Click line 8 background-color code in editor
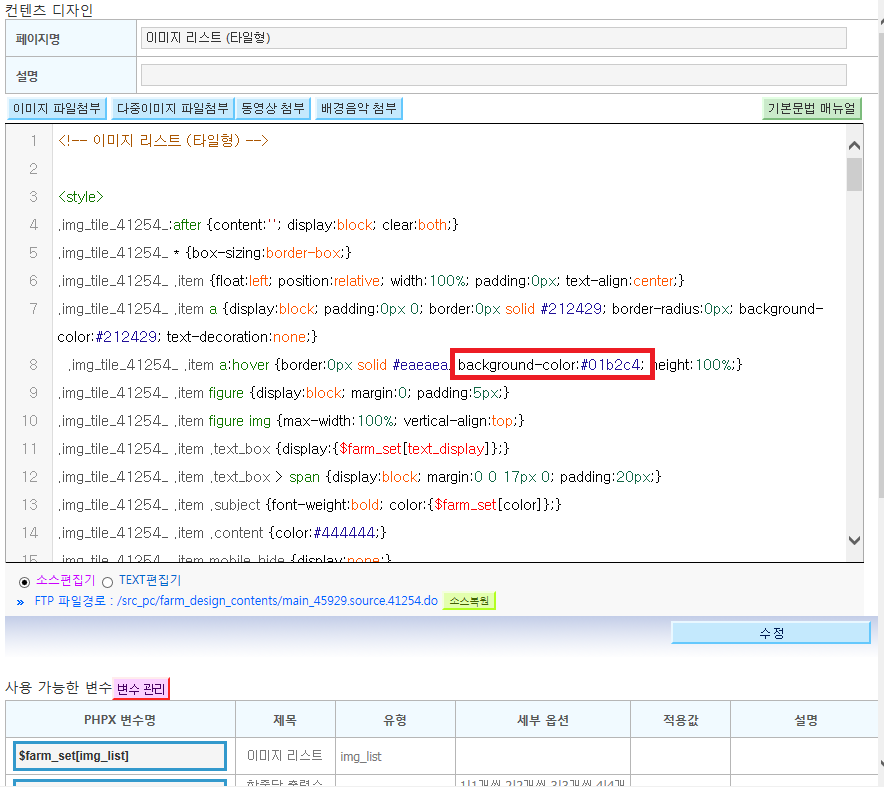Screen dimensions: 893x787 552,364
